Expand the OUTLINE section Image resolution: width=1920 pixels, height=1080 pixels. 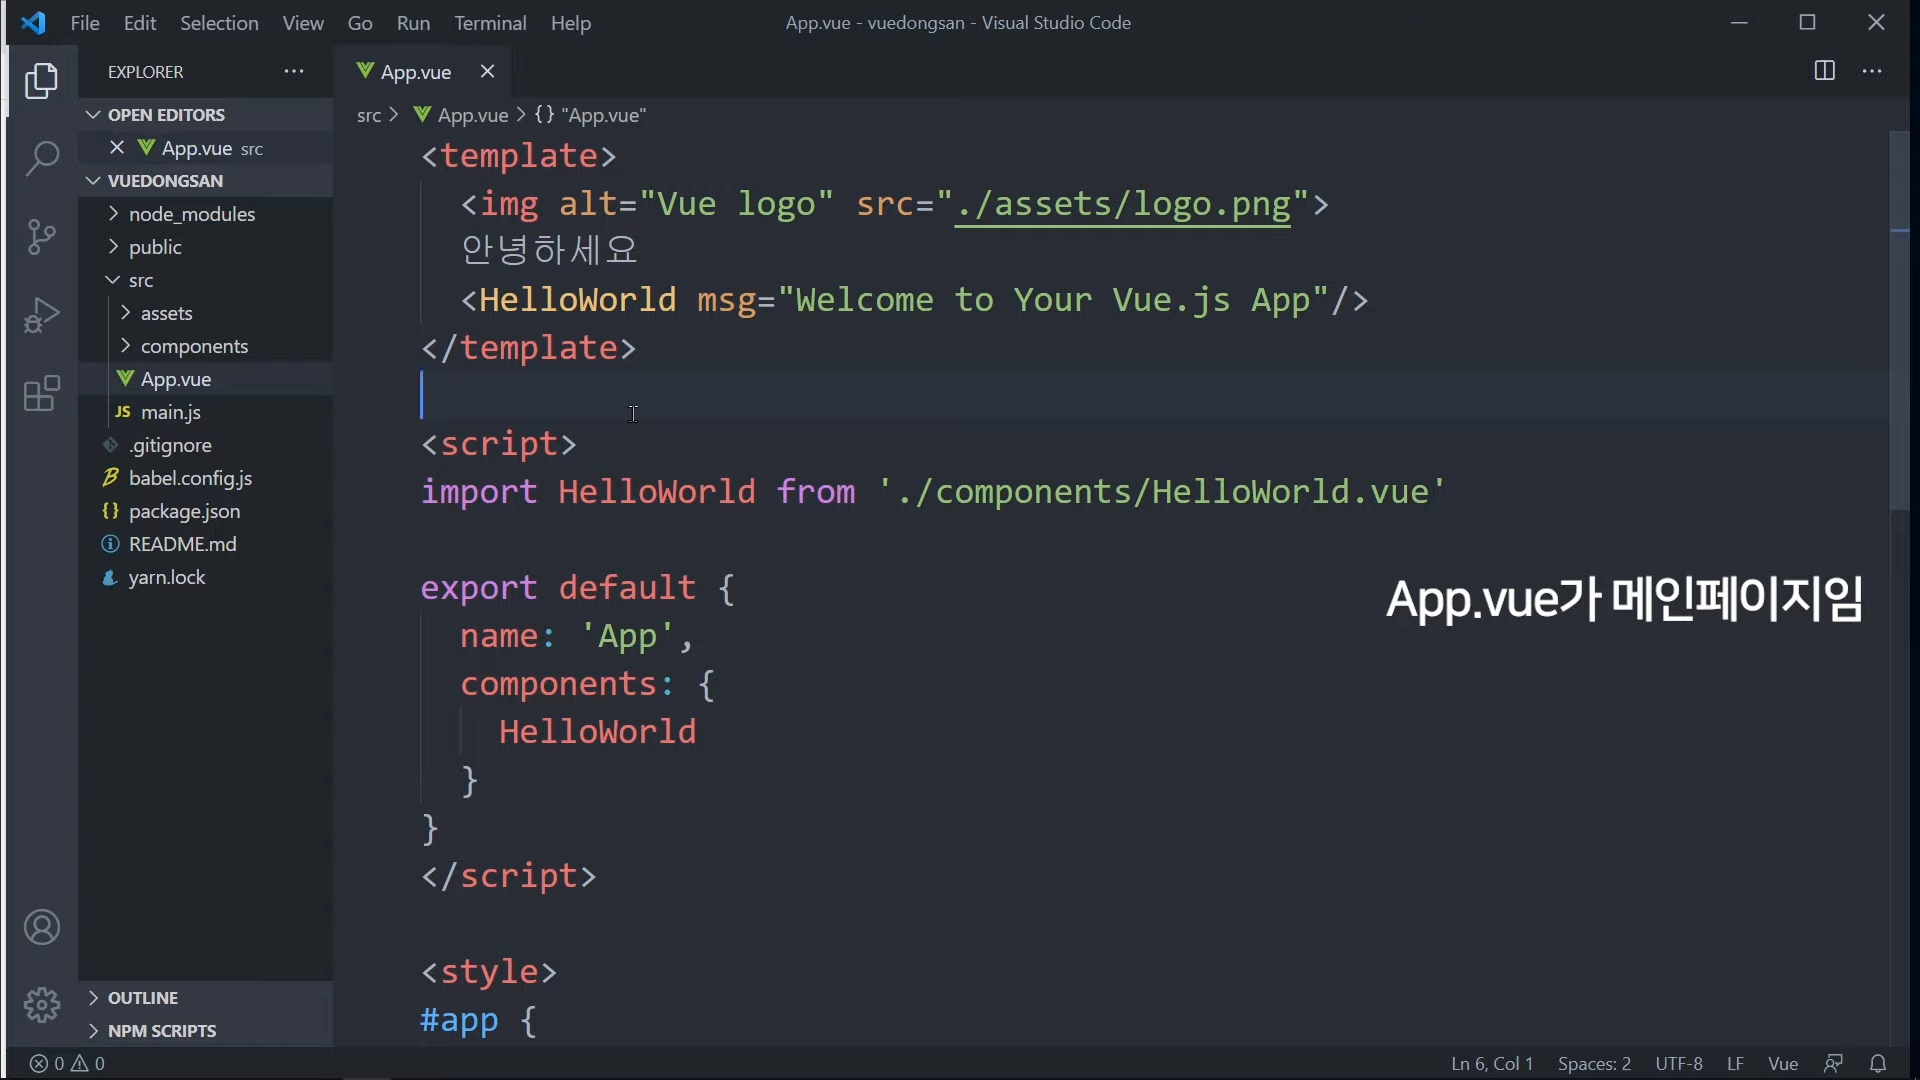143,998
